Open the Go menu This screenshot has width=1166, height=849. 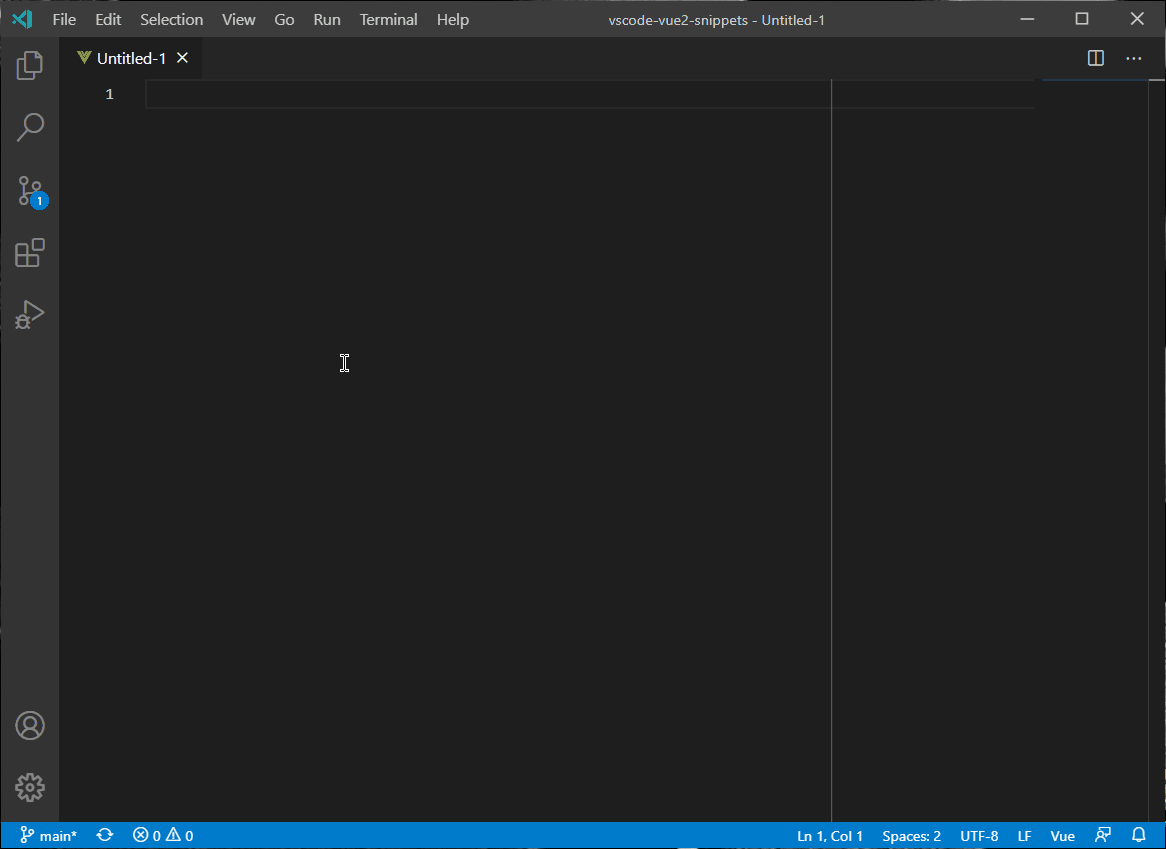point(284,20)
